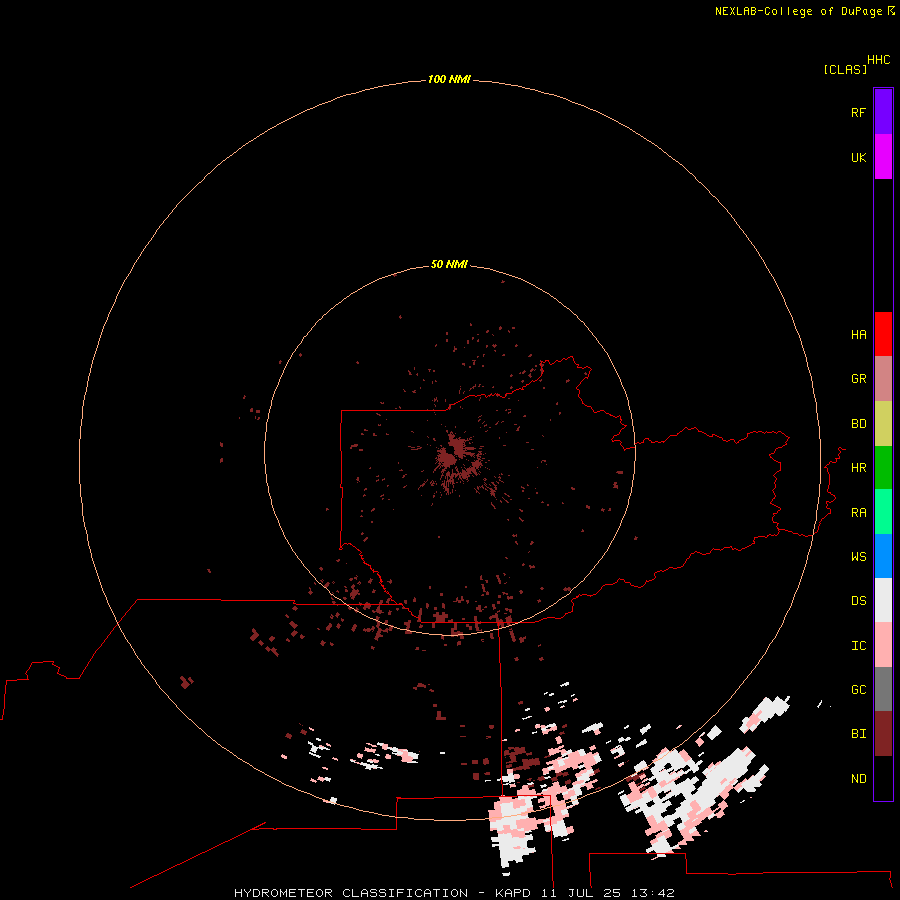Click the 50 NMI range ring label
Viewport: 900px width, 900px height.
pyautogui.click(x=449, y=264)
